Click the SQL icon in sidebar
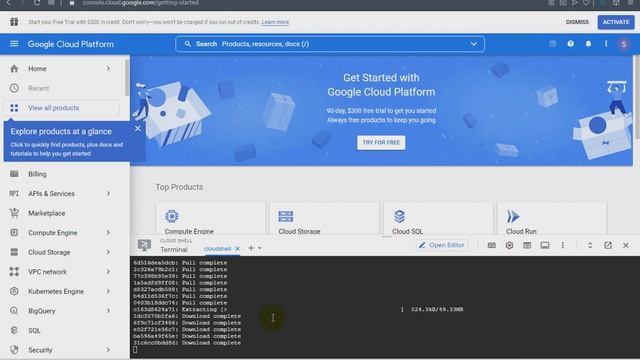640x360 pixels. tap(14, 330)
